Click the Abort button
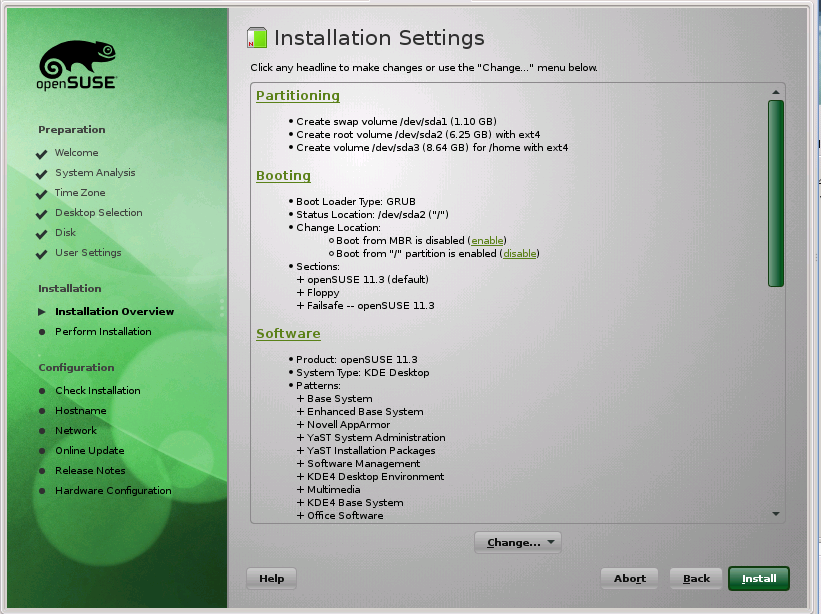Screen dimensions: 821x614 click(629, 578)
